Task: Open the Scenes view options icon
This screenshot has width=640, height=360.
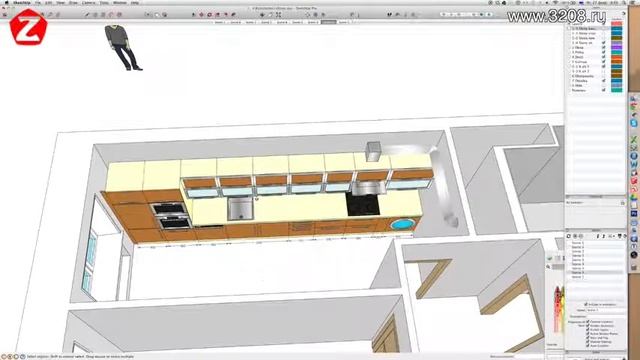Action: (x=612, y=236)
